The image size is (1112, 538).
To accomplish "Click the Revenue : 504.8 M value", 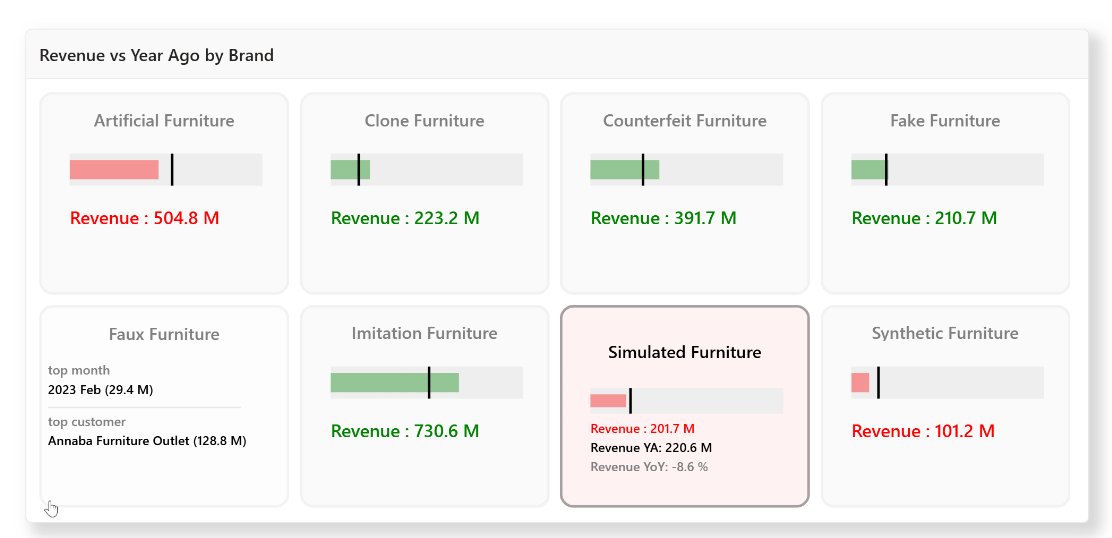I will pyautogui.click(x=144, y=218).
